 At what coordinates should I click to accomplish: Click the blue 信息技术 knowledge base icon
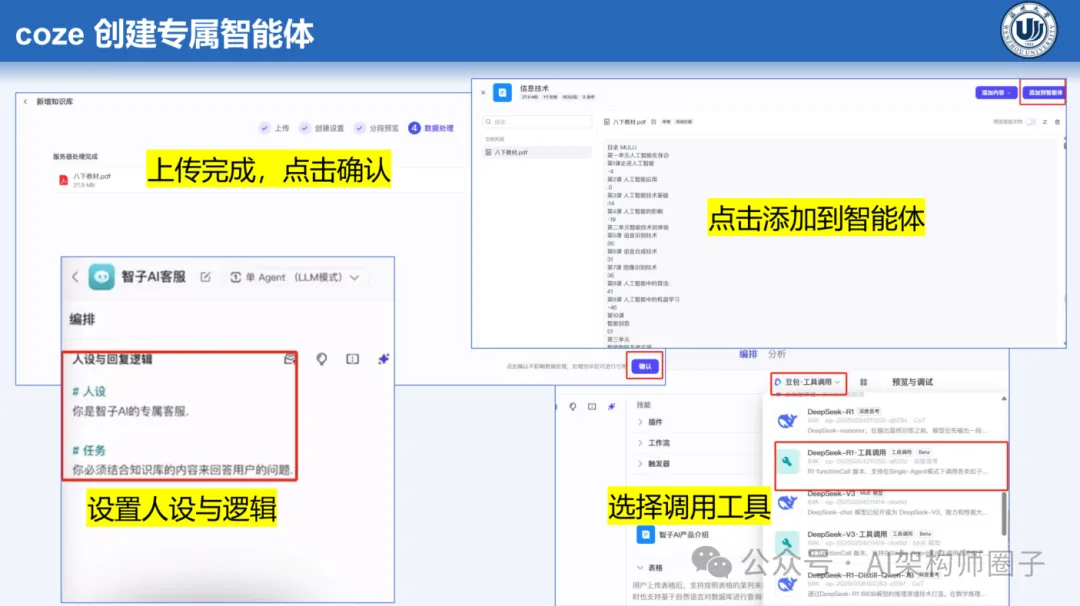click(503, 92)
